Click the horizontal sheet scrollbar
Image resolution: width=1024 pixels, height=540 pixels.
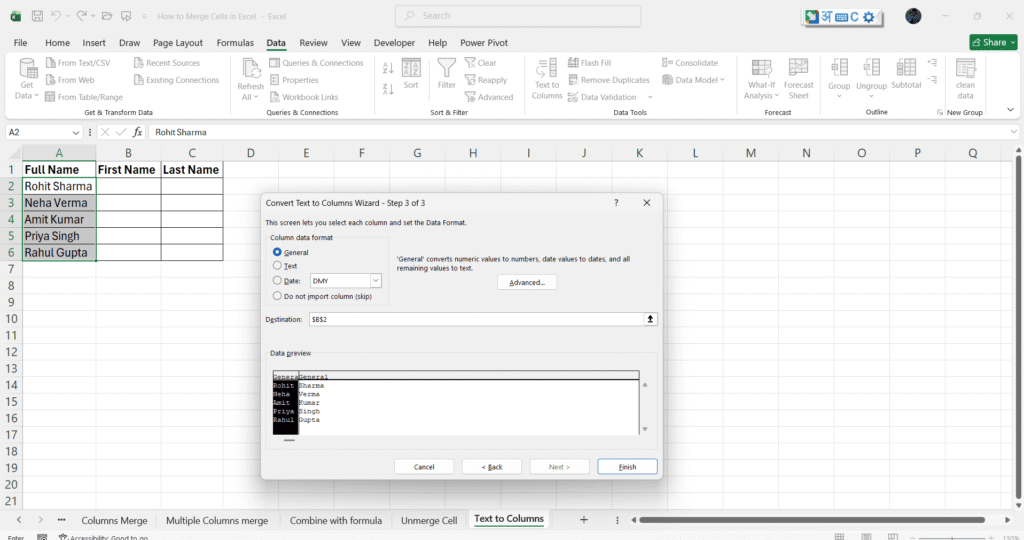pos(812,520)
